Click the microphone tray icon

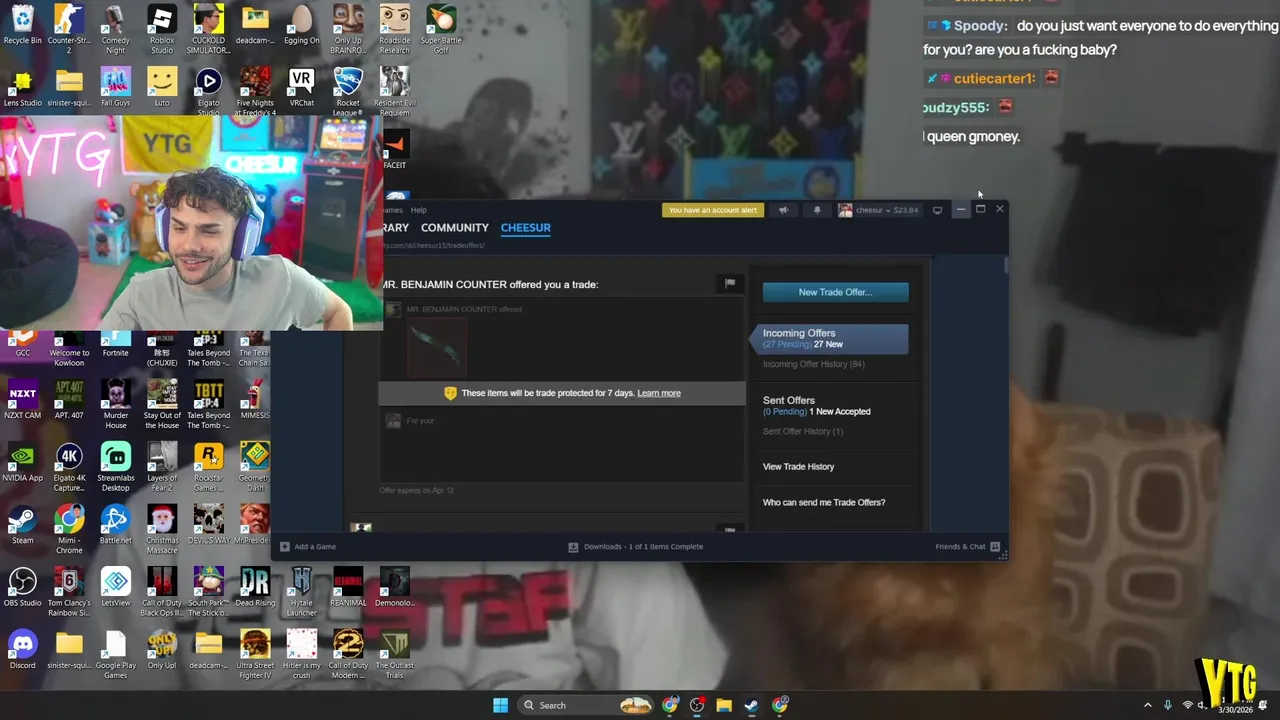point(1168,705)
